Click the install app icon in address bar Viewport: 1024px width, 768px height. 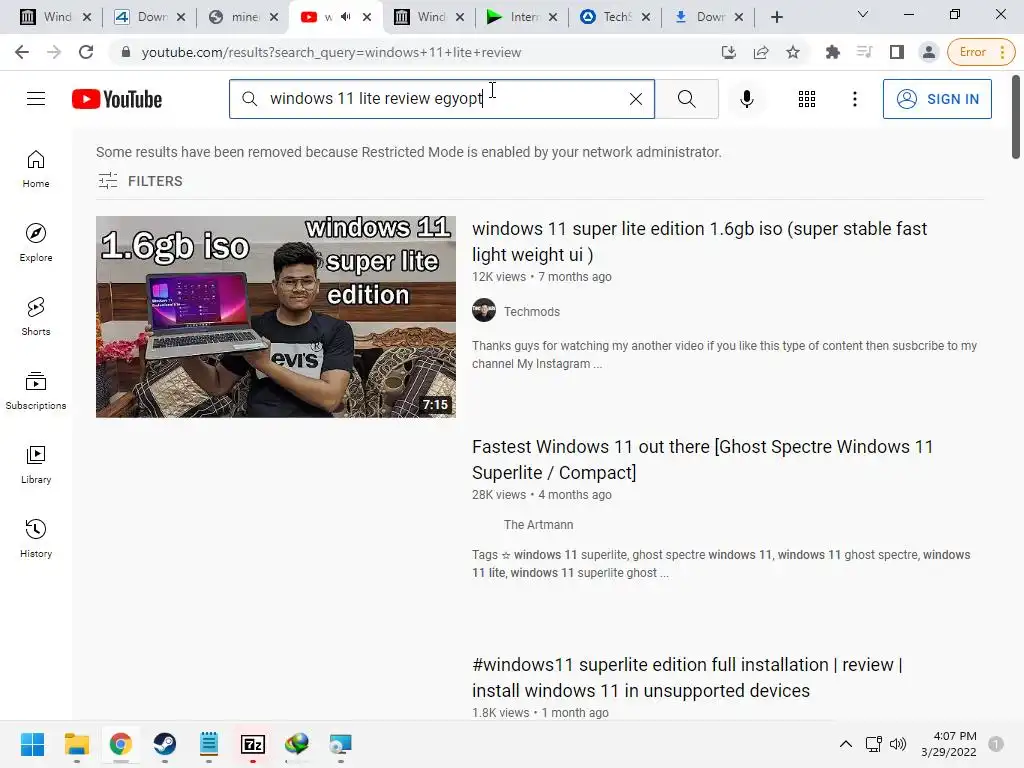729,52
